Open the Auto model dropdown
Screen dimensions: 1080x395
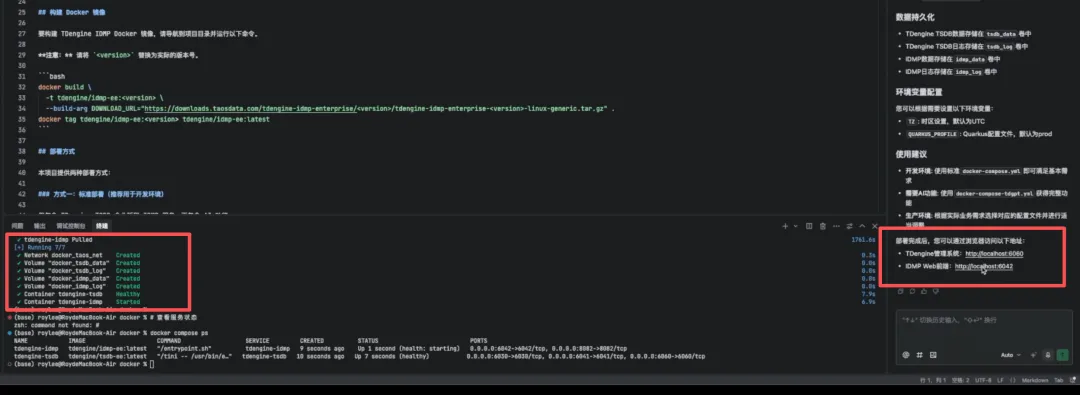pyautogui.click(x=1010, y=355)
